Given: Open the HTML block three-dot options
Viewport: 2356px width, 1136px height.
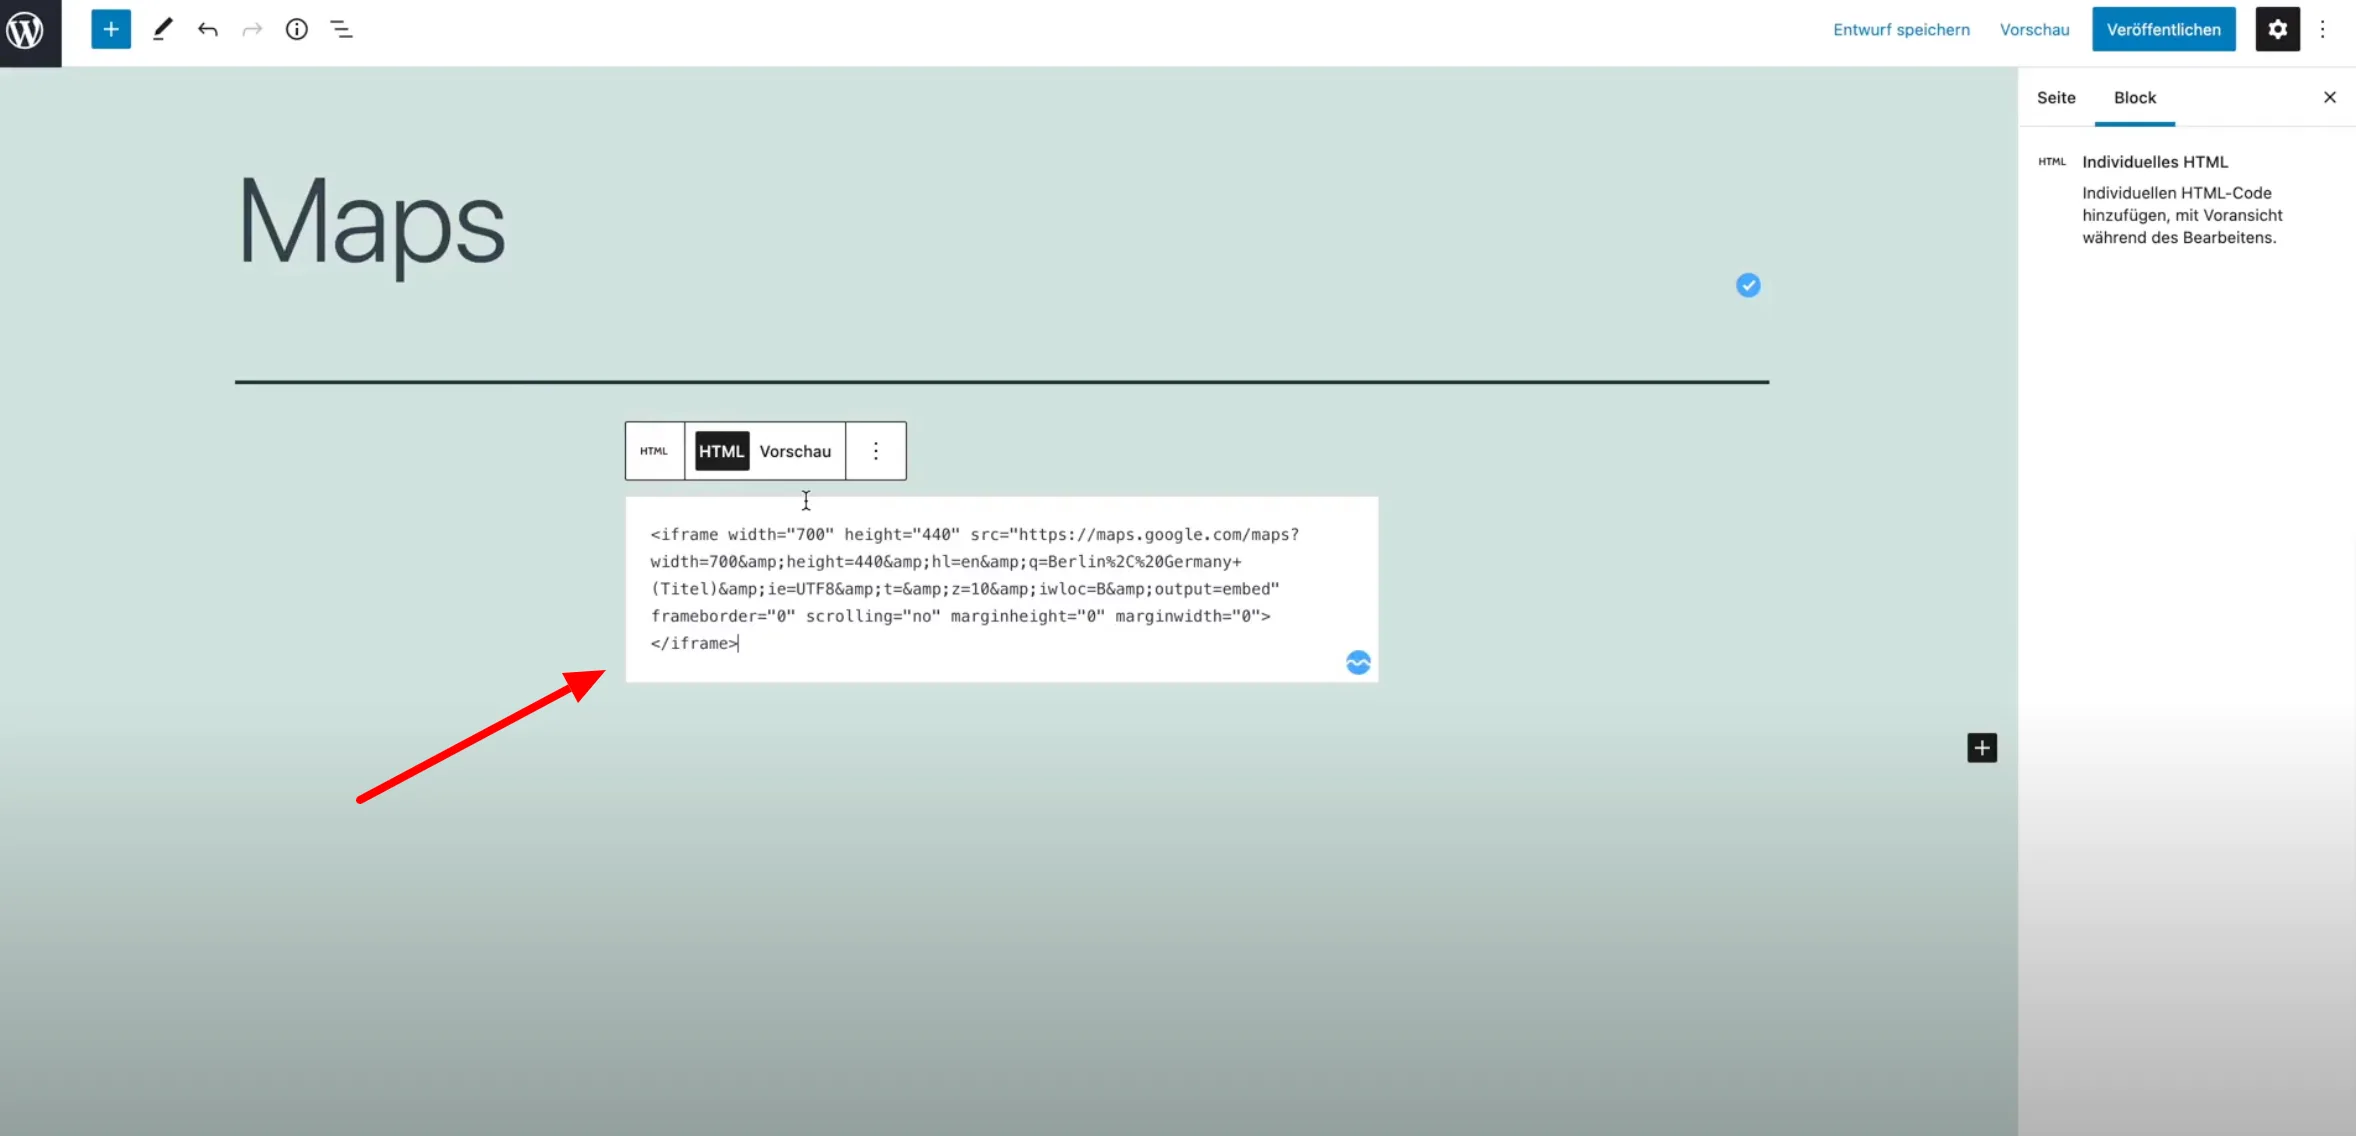Looking at the screenshot, I should coord(875,451).
